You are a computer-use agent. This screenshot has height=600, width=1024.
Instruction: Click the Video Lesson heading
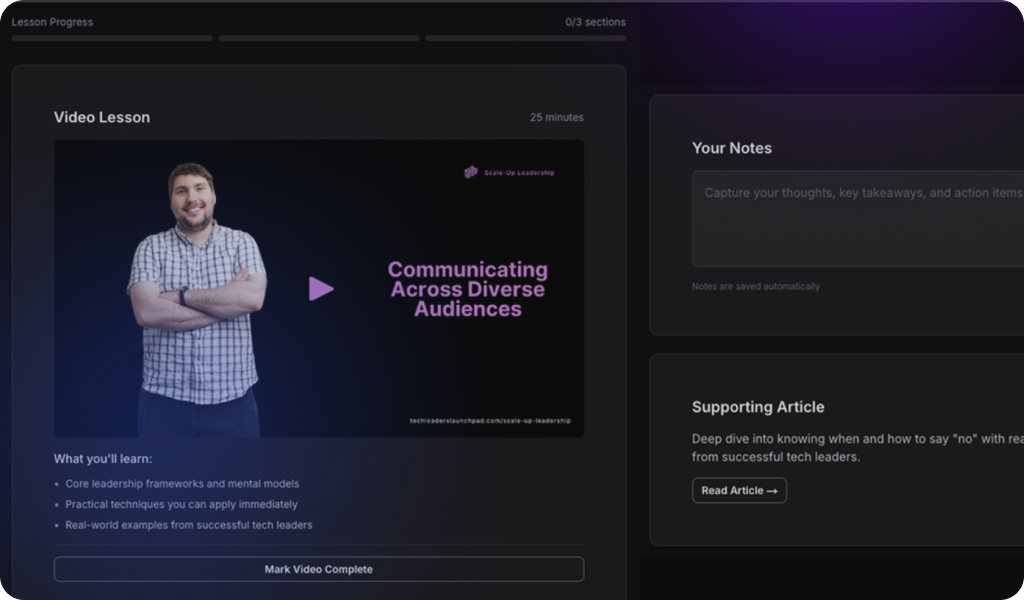pos(102,117)
